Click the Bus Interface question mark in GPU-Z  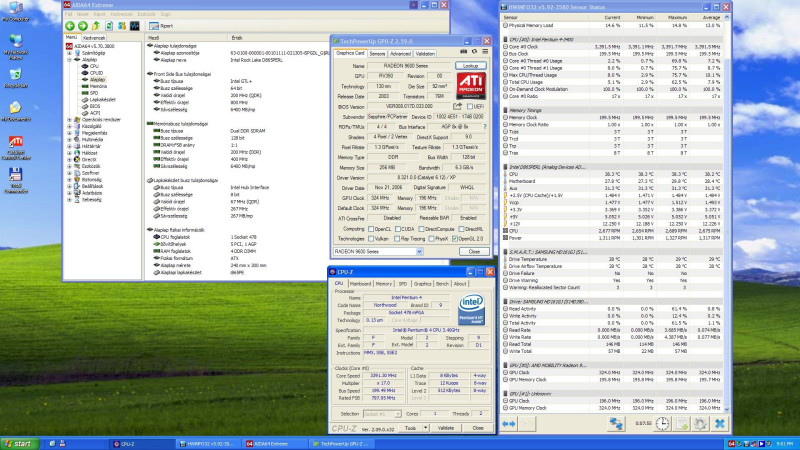click(484, 127)
